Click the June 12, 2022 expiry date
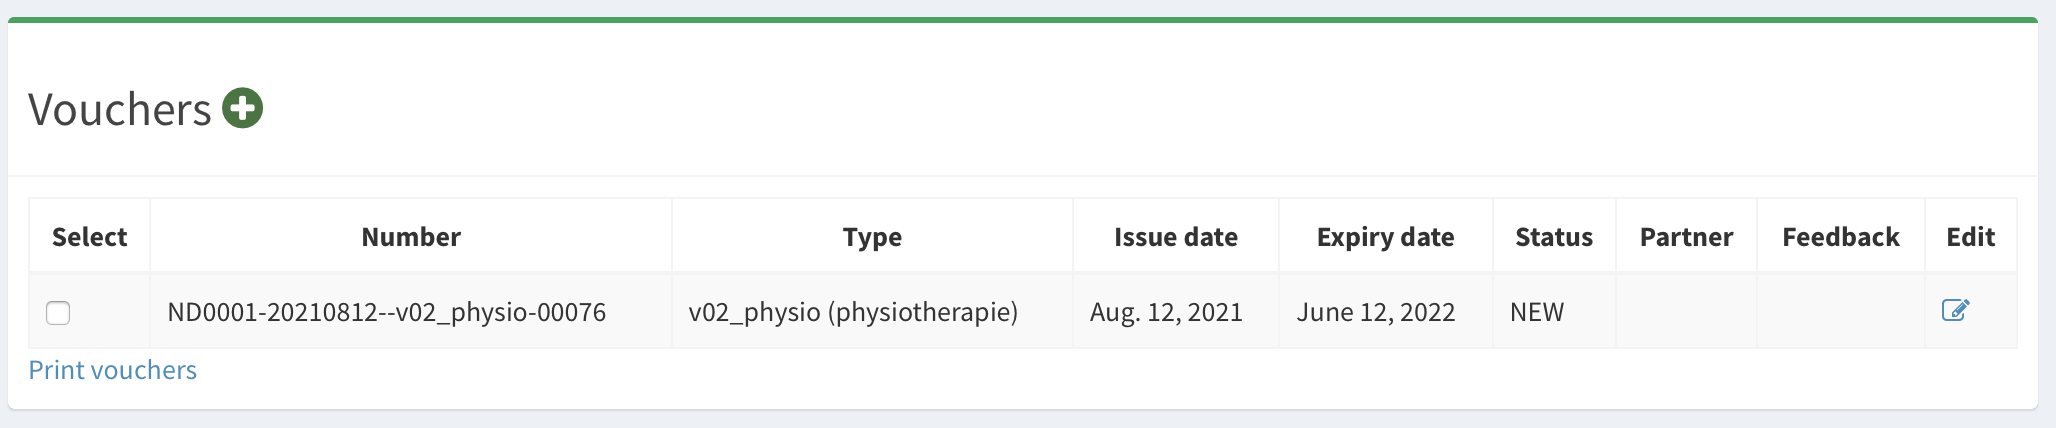 click(x=1375, y=312)
